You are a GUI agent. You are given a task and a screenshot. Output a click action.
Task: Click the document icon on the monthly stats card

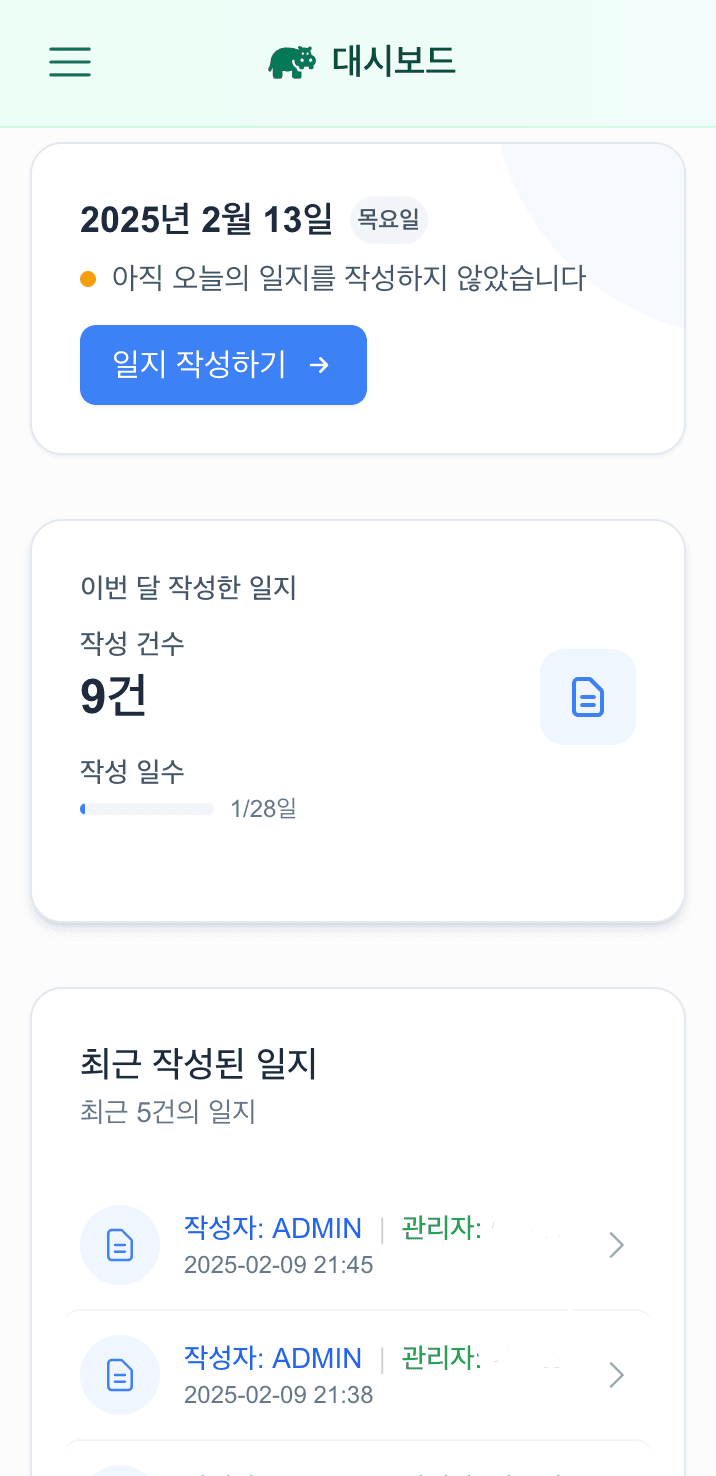coord(588,697)
